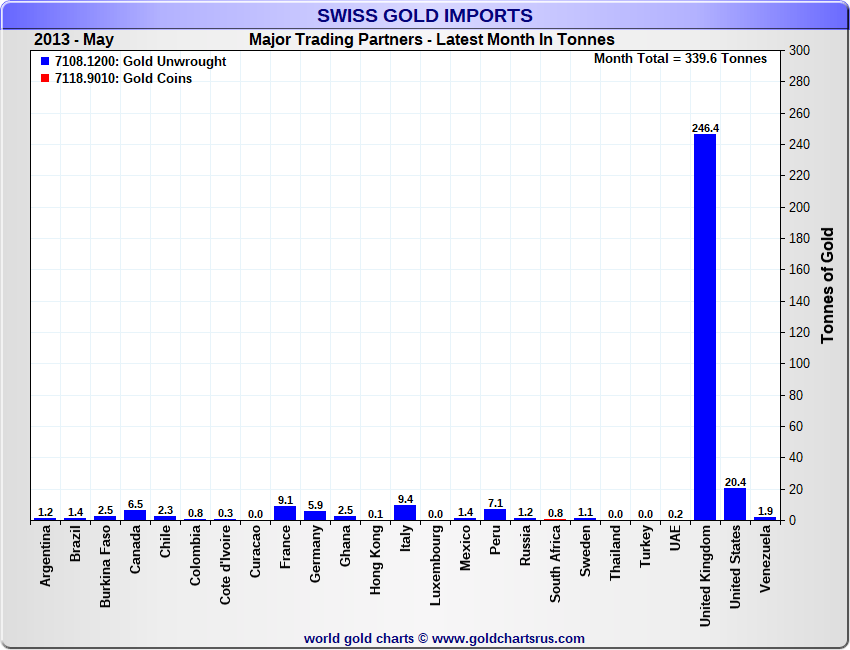The image size is (850, 650).
Task: Click the Tonnes of Gold axis title
Action: (828, 285)
